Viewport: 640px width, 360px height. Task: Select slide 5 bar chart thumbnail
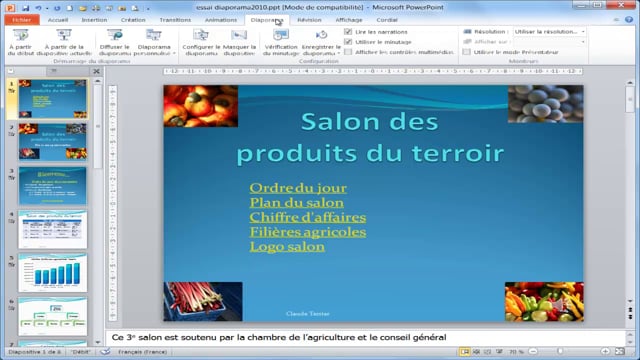[x=53, y=273]
